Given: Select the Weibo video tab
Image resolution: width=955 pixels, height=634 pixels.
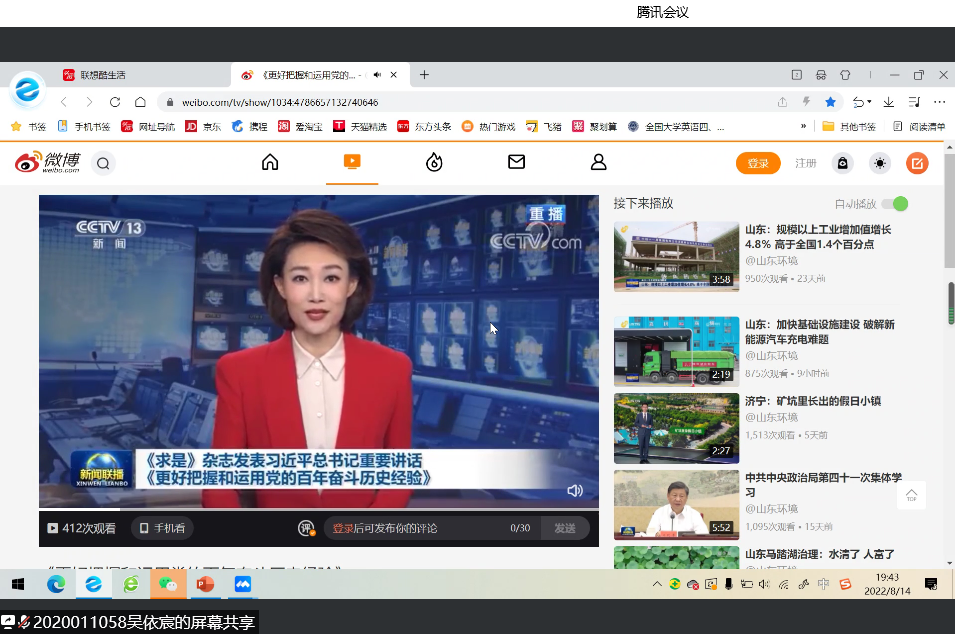Looking at the screenshot, I should coord(352,162).
